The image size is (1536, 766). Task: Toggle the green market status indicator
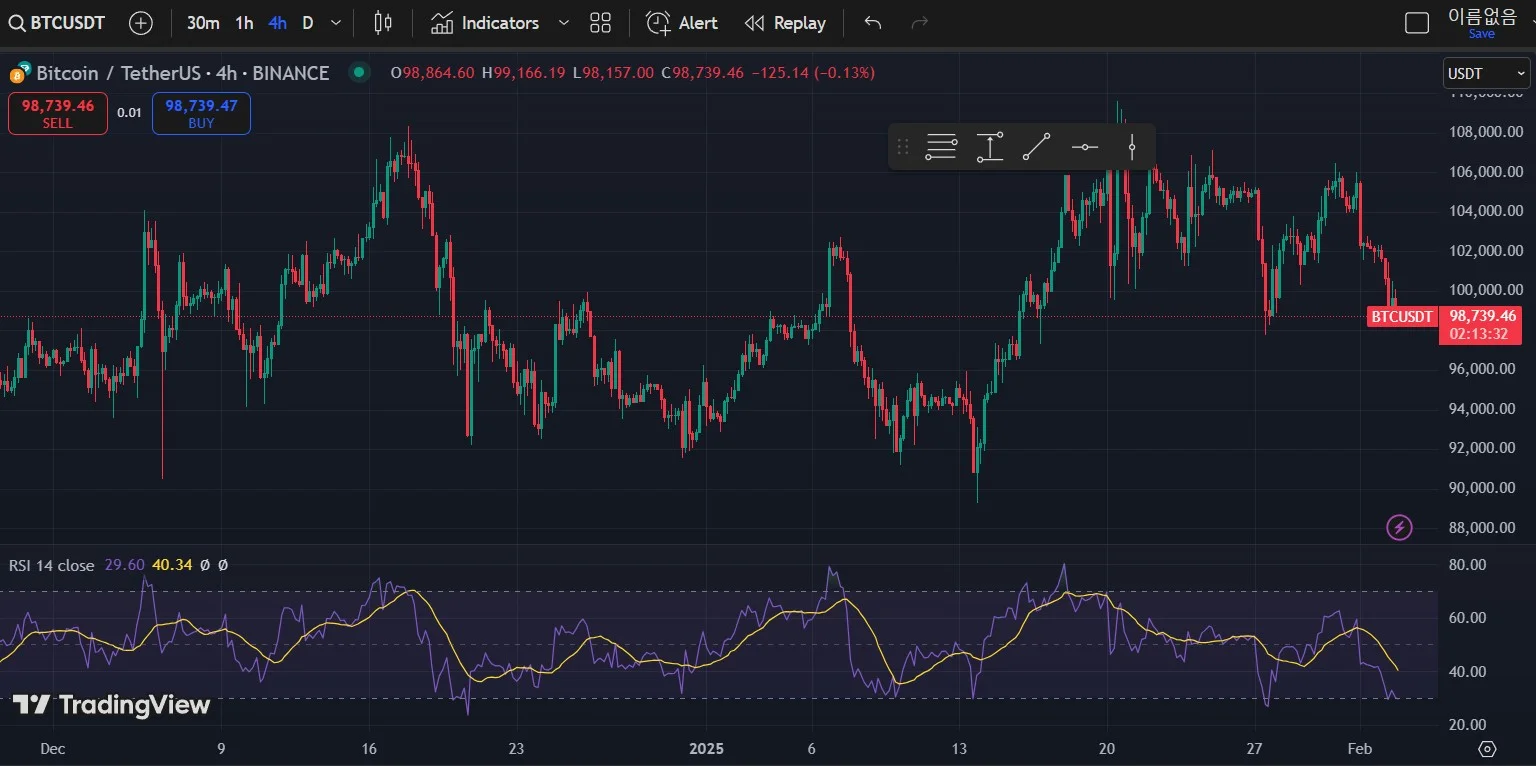point(359,72)
